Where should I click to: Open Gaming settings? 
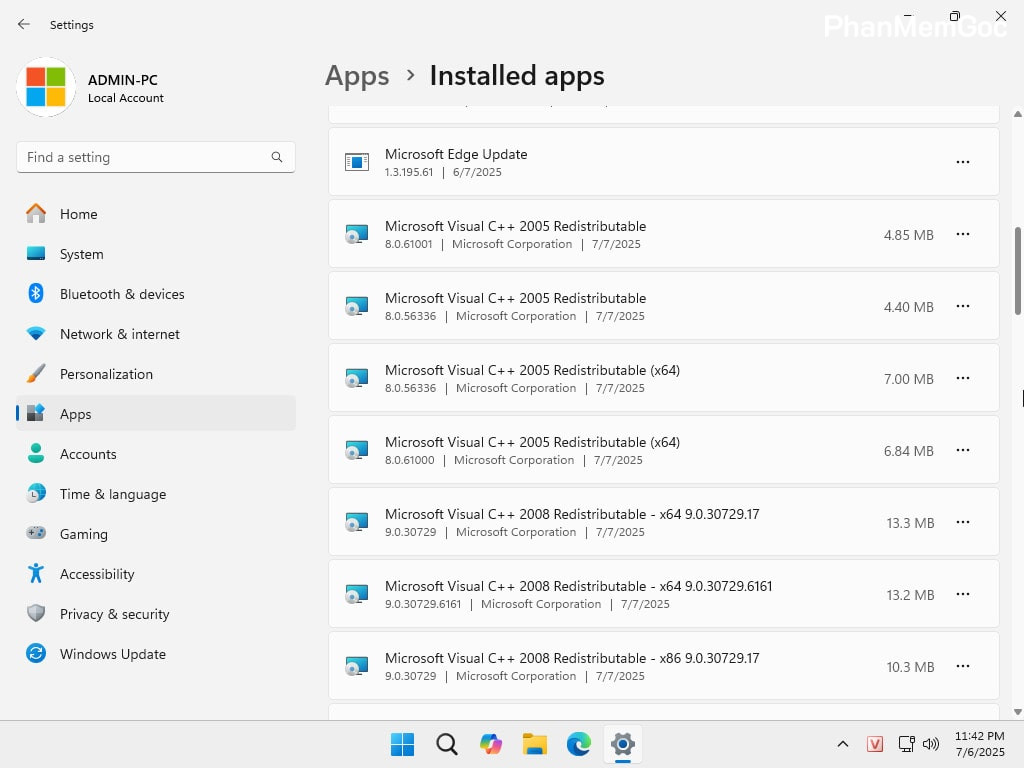(x=83, y=534)
